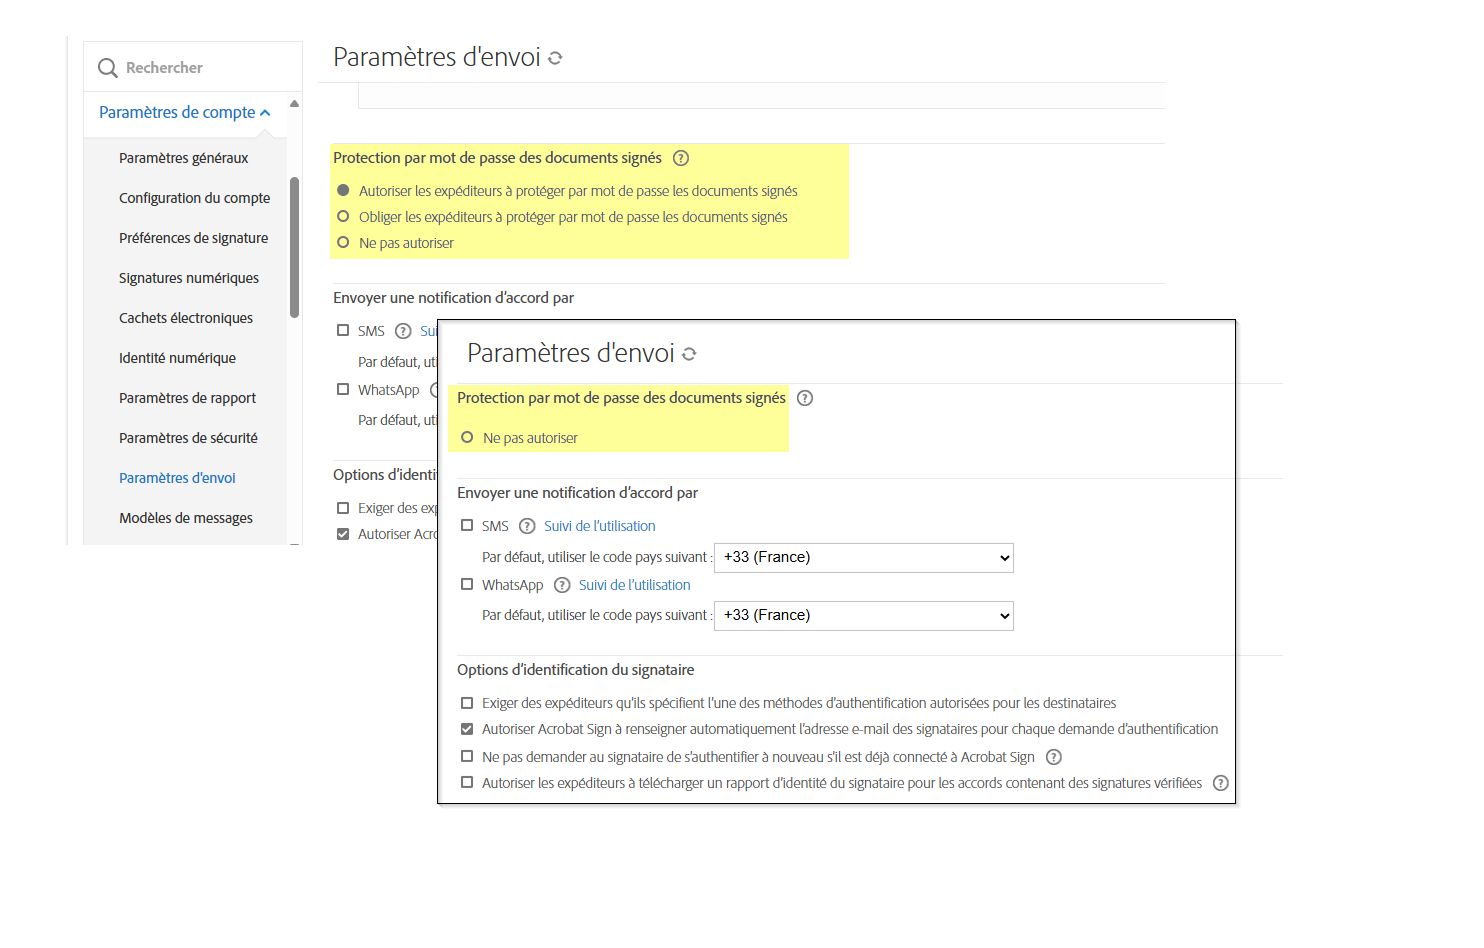
Task: Open Paramètres de rapport in sidebar
Action: point(188,398)
